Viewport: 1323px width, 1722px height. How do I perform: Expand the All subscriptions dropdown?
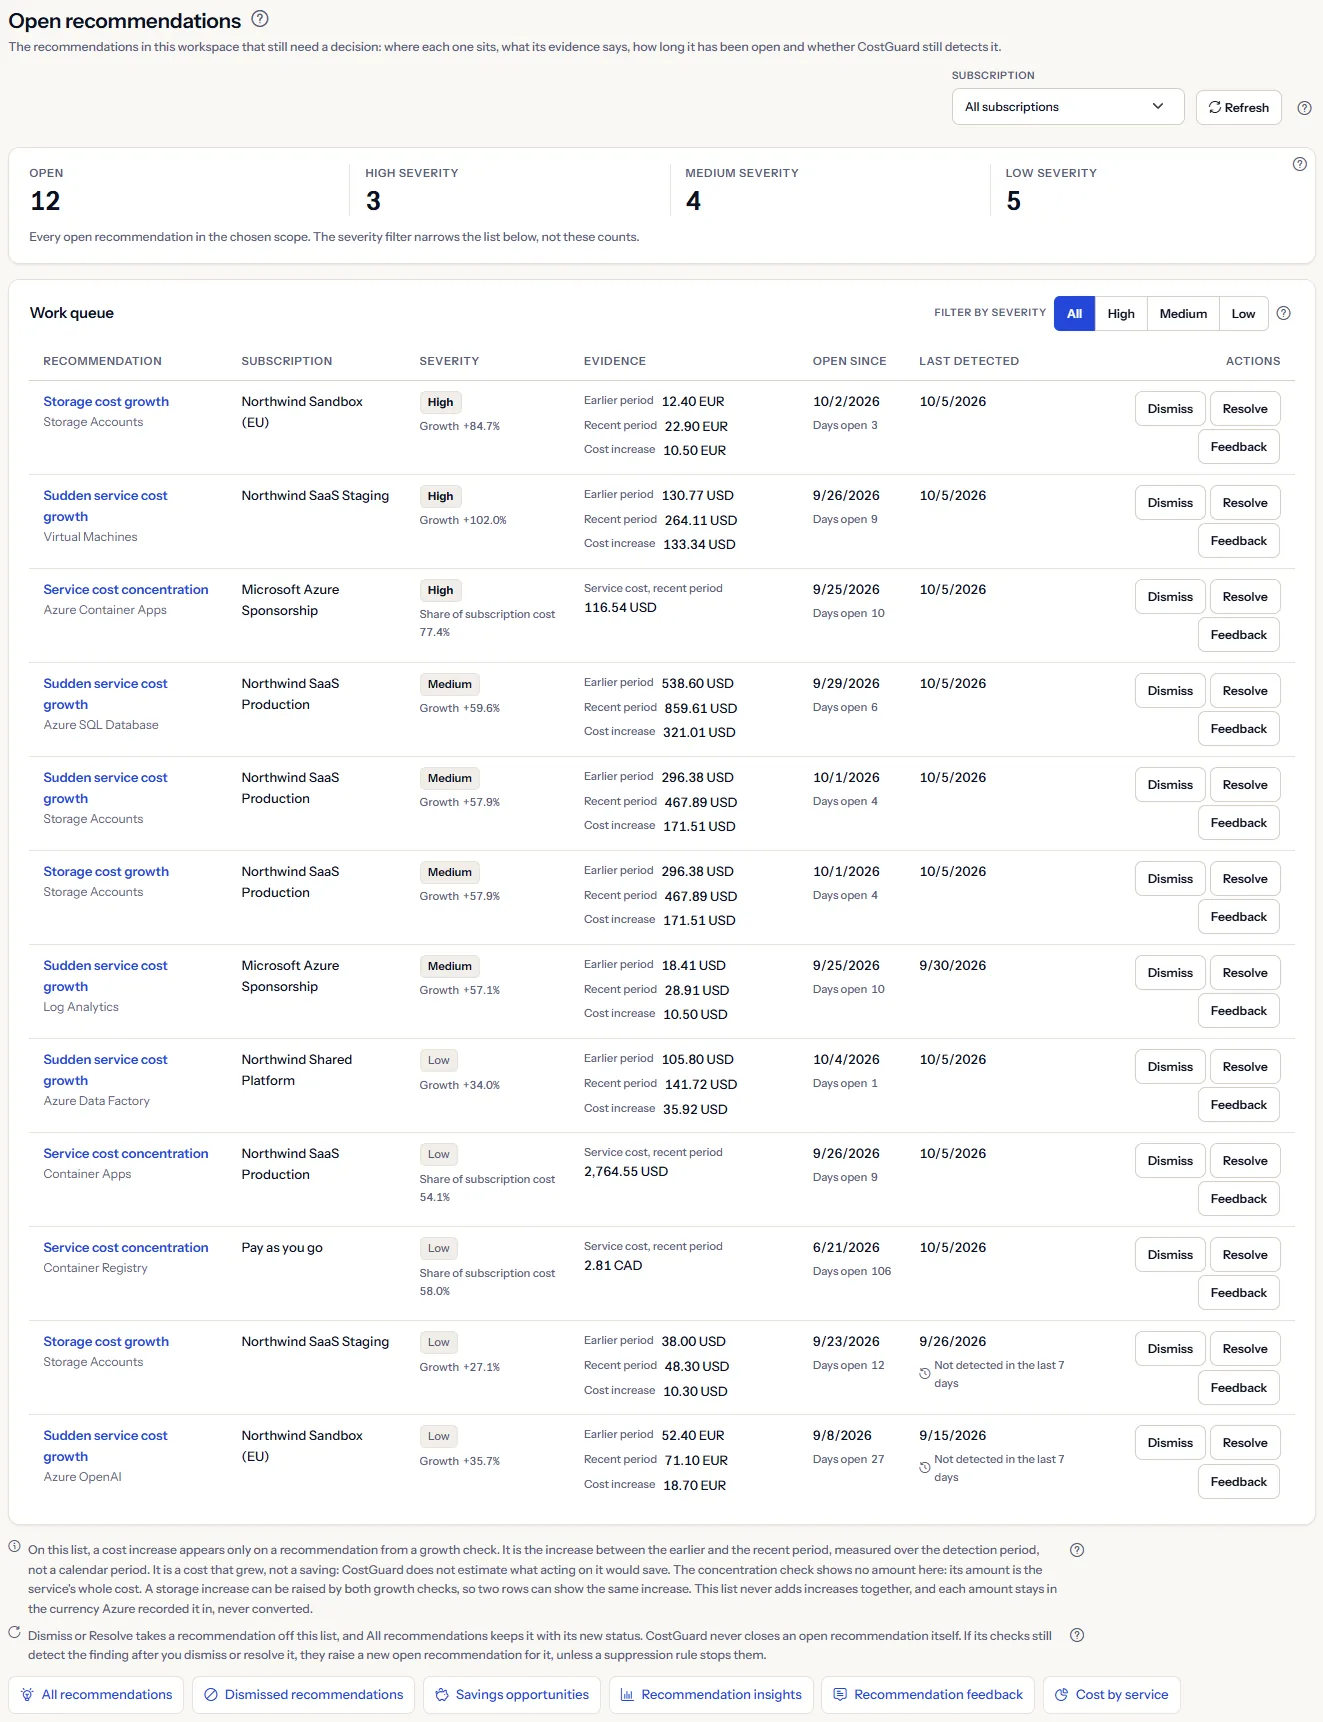pos(1068,107)
